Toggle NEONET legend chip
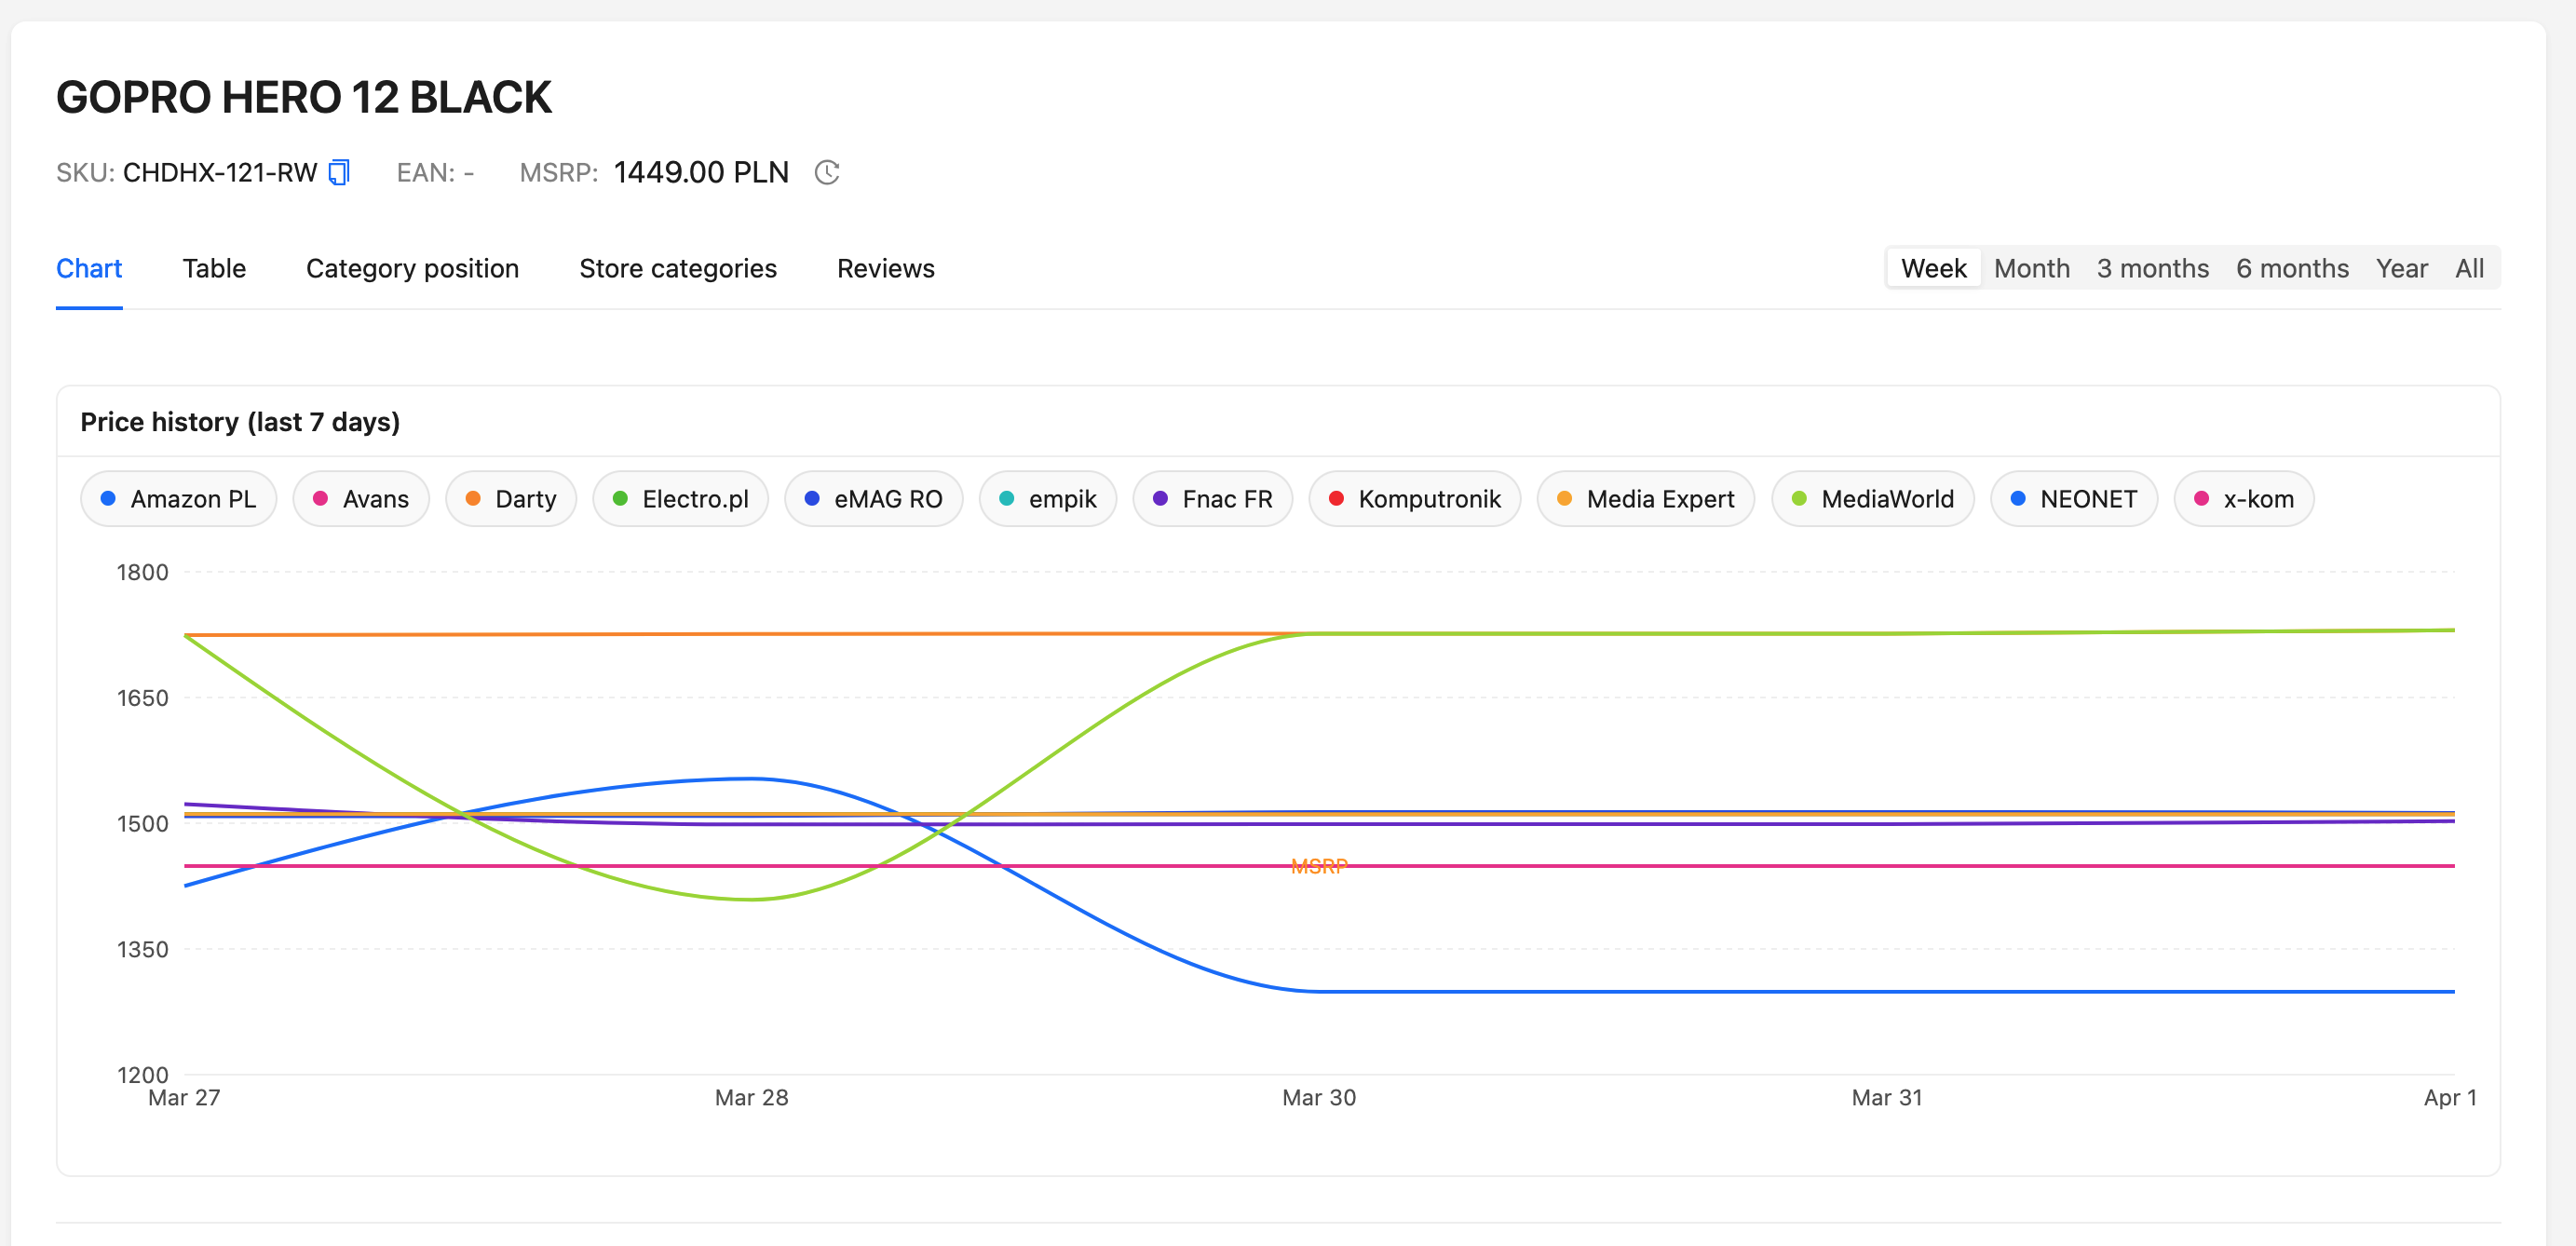2576x1246 pixels. click(x=2073, y=499)
